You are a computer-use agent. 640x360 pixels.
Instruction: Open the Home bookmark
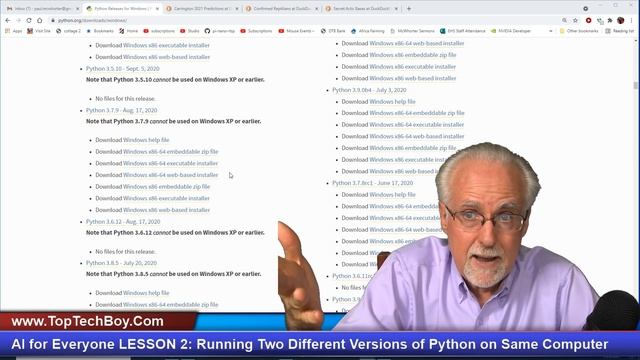[129, 31]
